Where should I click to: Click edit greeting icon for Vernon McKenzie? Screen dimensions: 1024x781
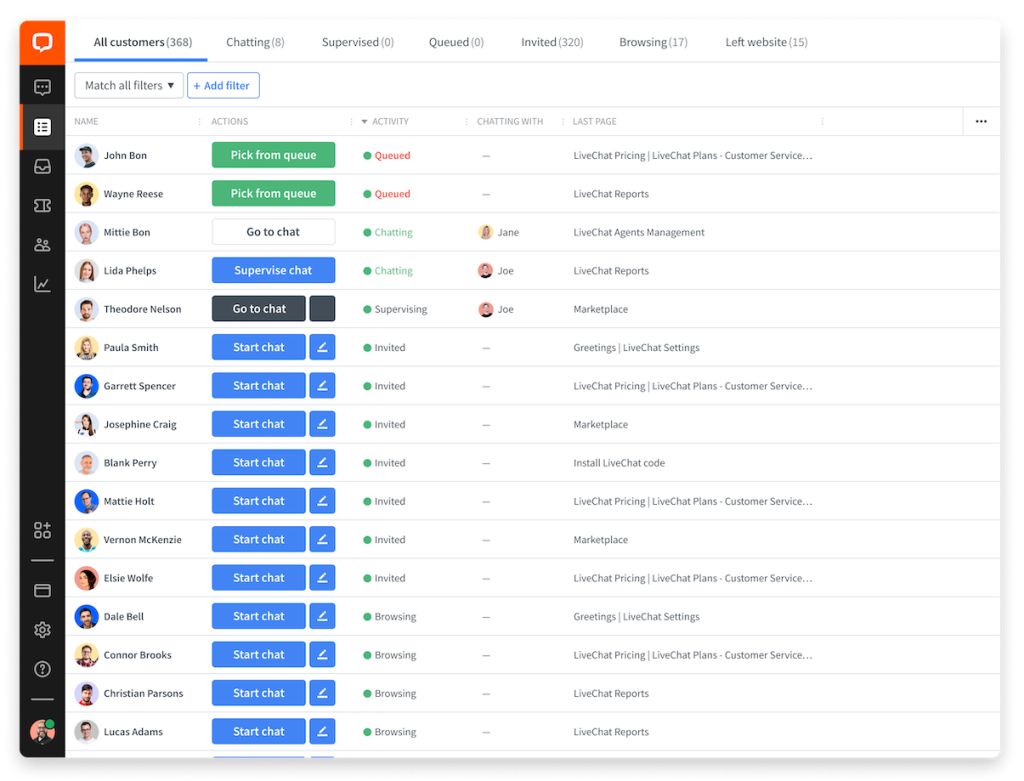[322, 539]
